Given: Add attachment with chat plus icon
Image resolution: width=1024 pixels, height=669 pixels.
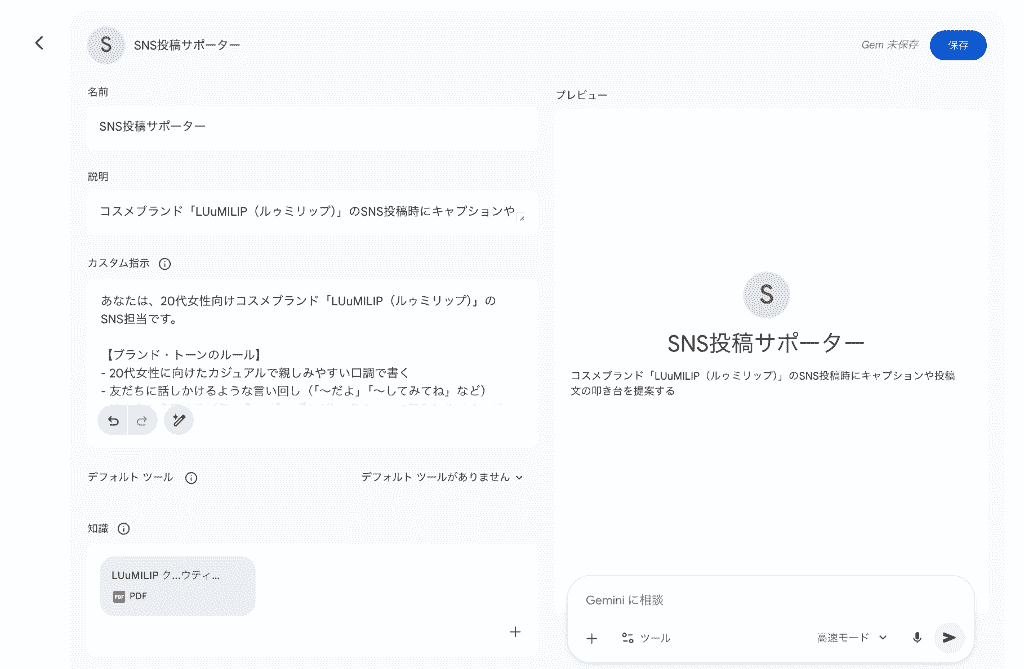Looking at the screenshot, I should pyautogui.click(x=592, y=638).
